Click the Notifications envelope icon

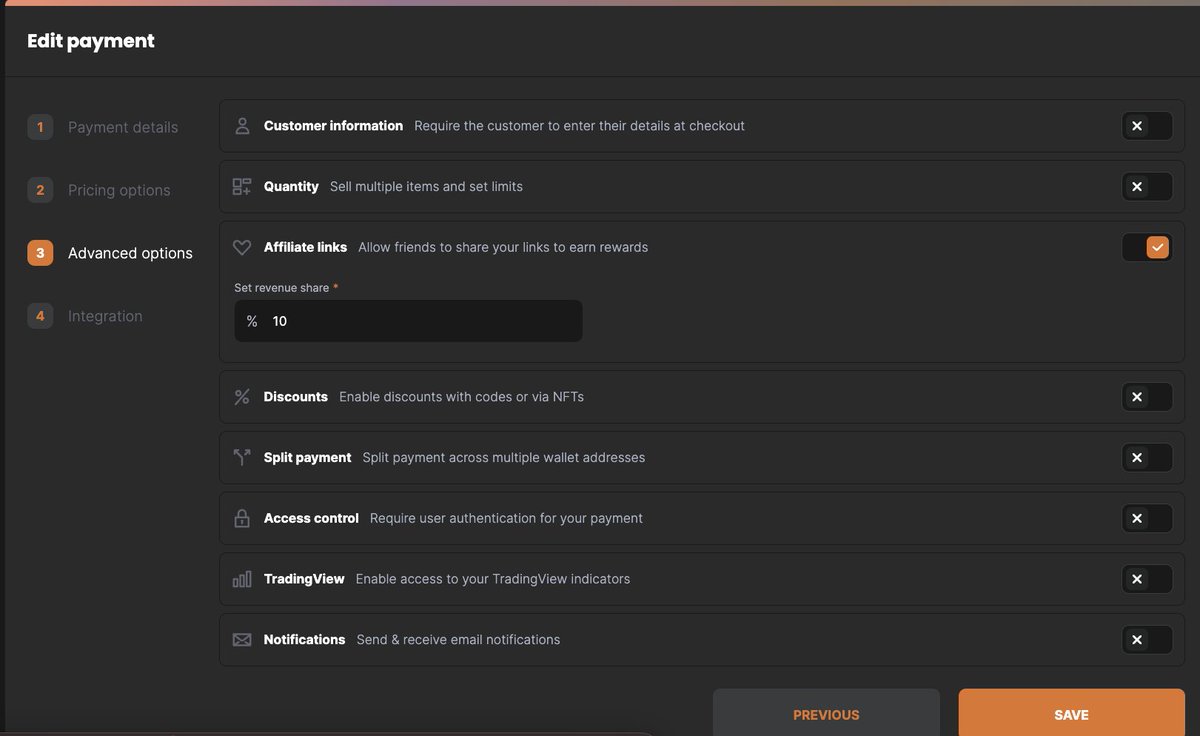[242, 640]
